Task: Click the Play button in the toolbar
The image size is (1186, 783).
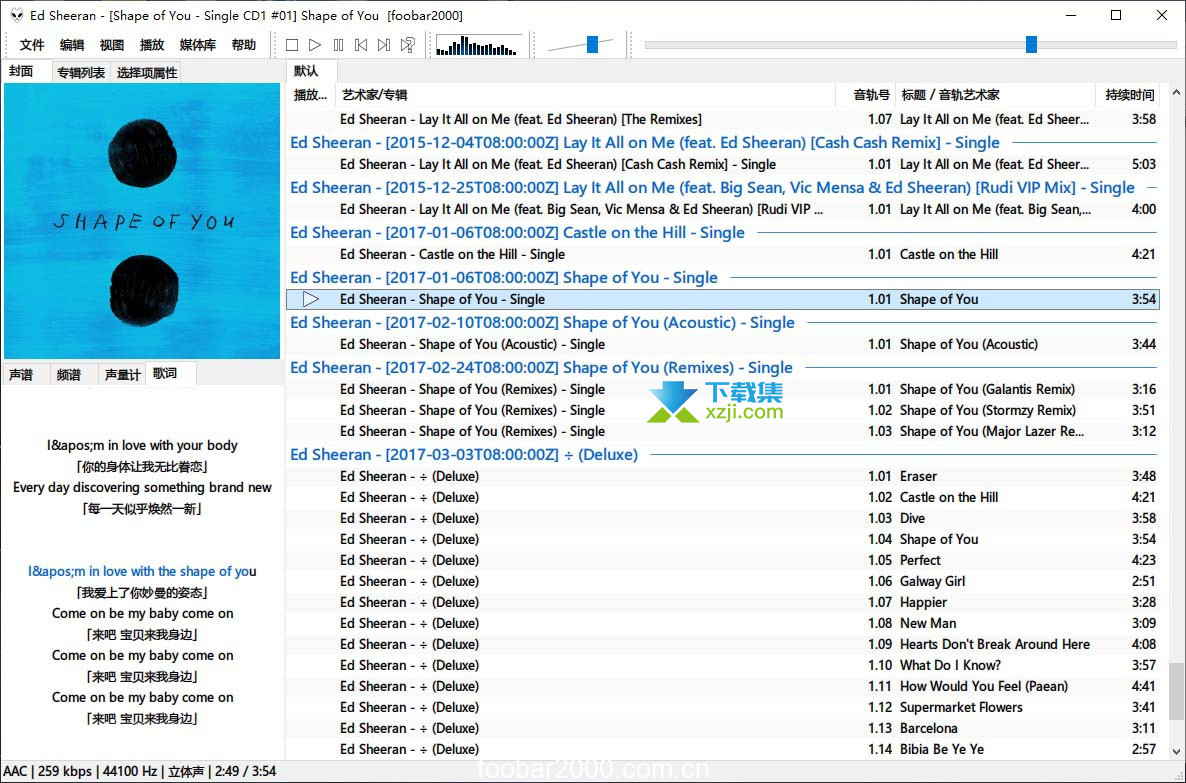Action: click(x=315, y=45)
